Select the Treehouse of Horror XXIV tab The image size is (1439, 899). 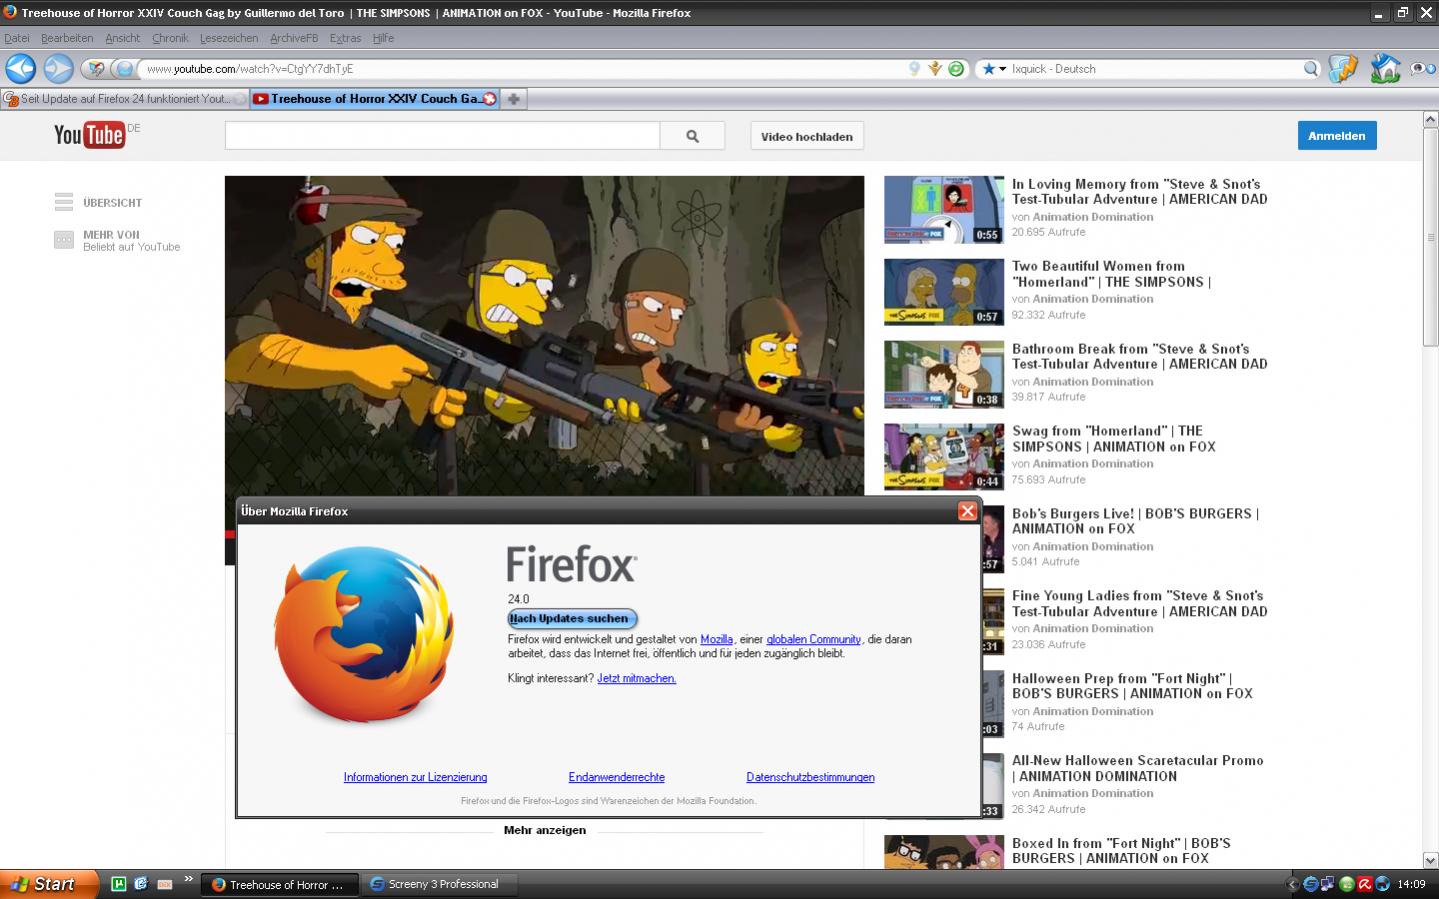point(374,99)
